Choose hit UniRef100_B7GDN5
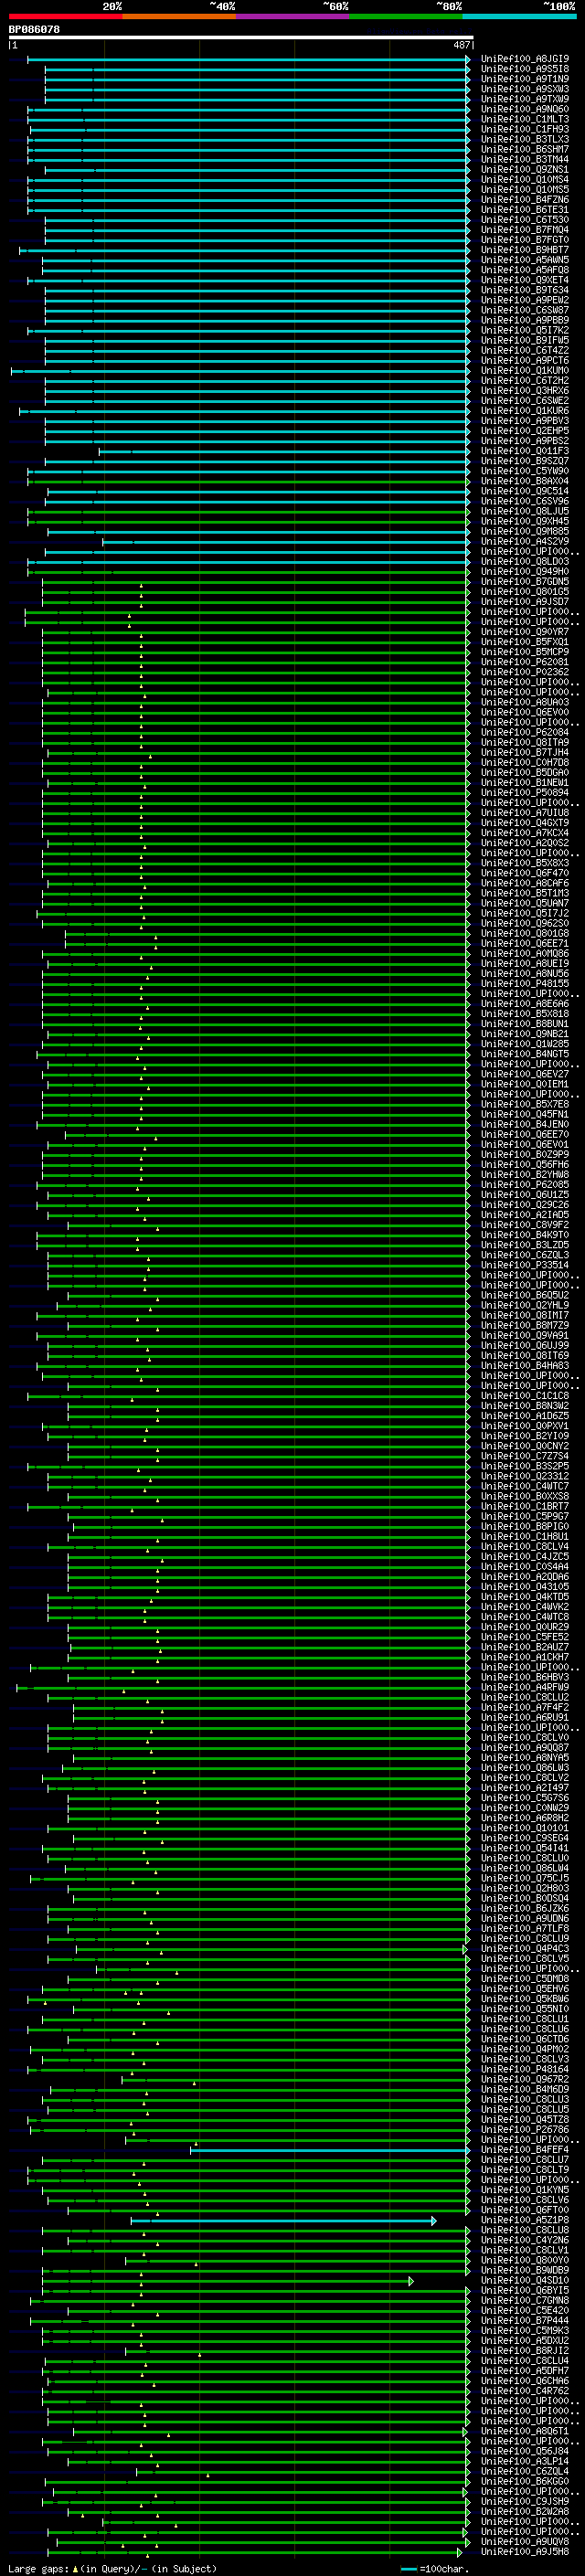Viewport: 585px width, 2576px height. pos(525,581)
